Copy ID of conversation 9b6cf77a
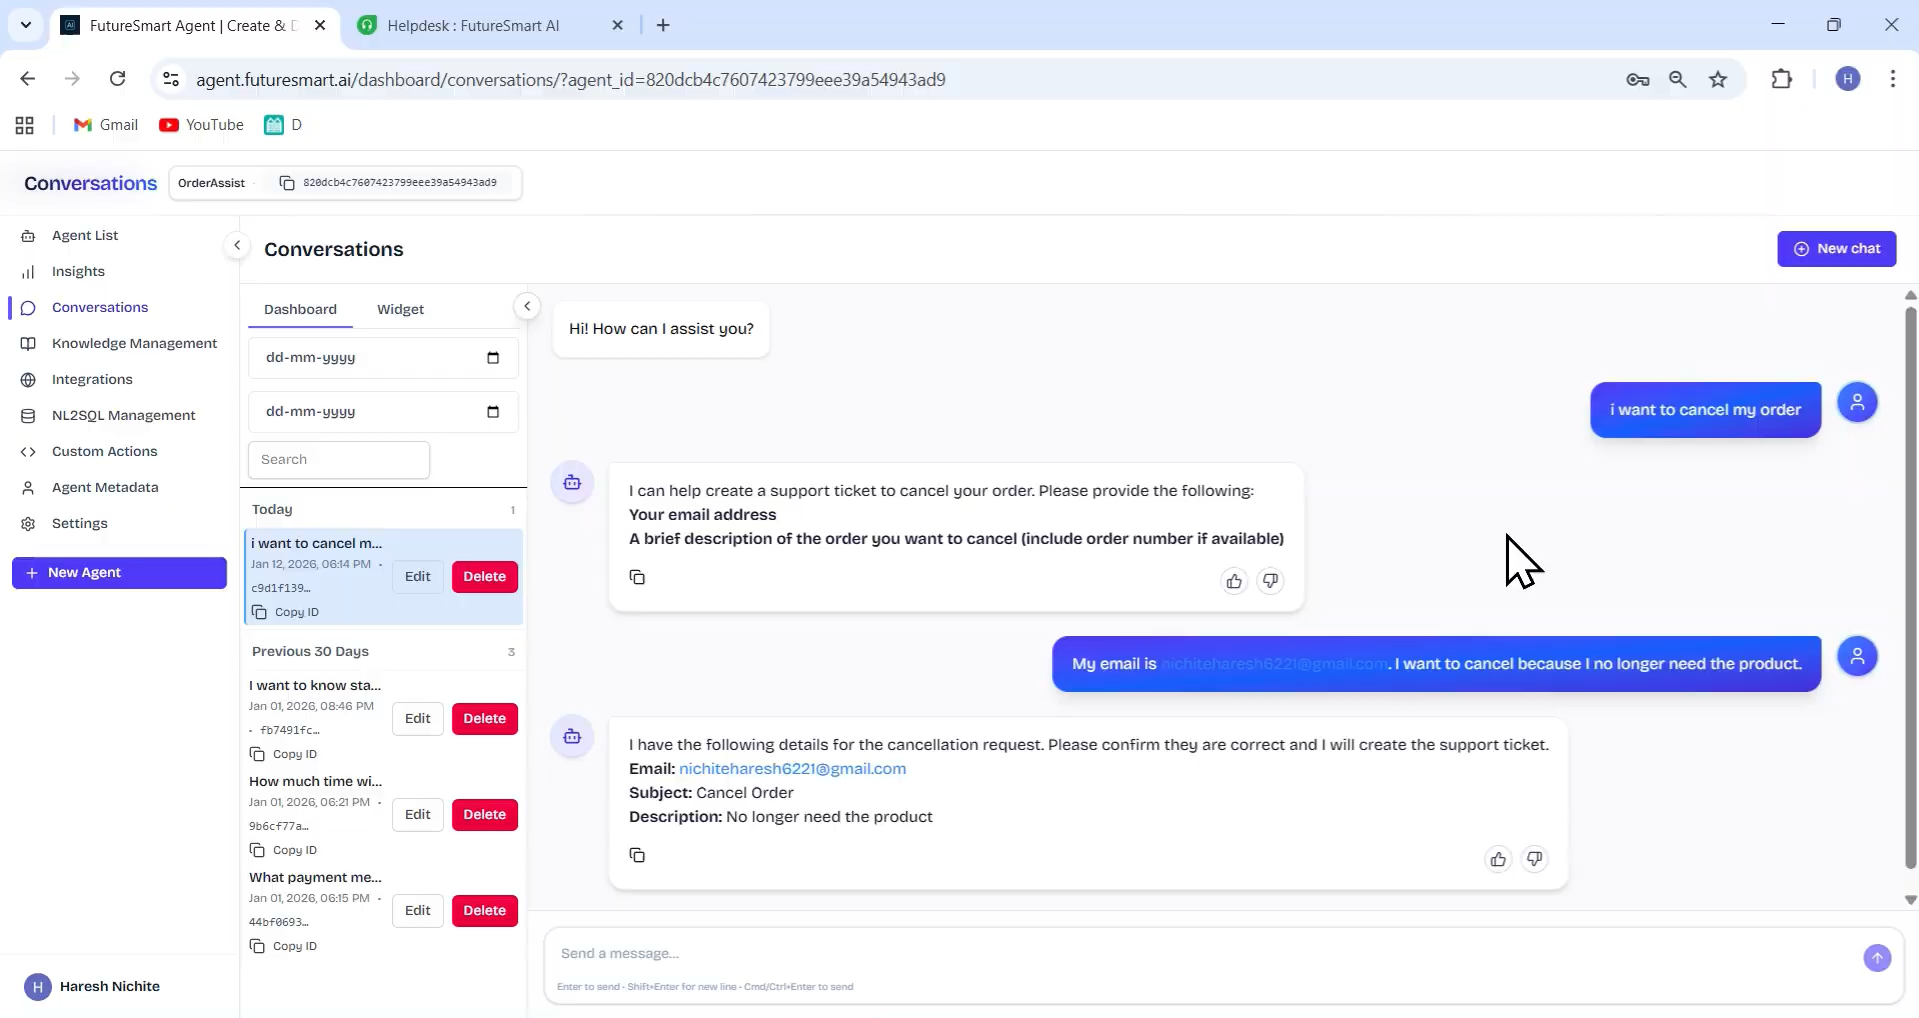This screenshot has width=1919, height=1018. (x=284, y=850)
